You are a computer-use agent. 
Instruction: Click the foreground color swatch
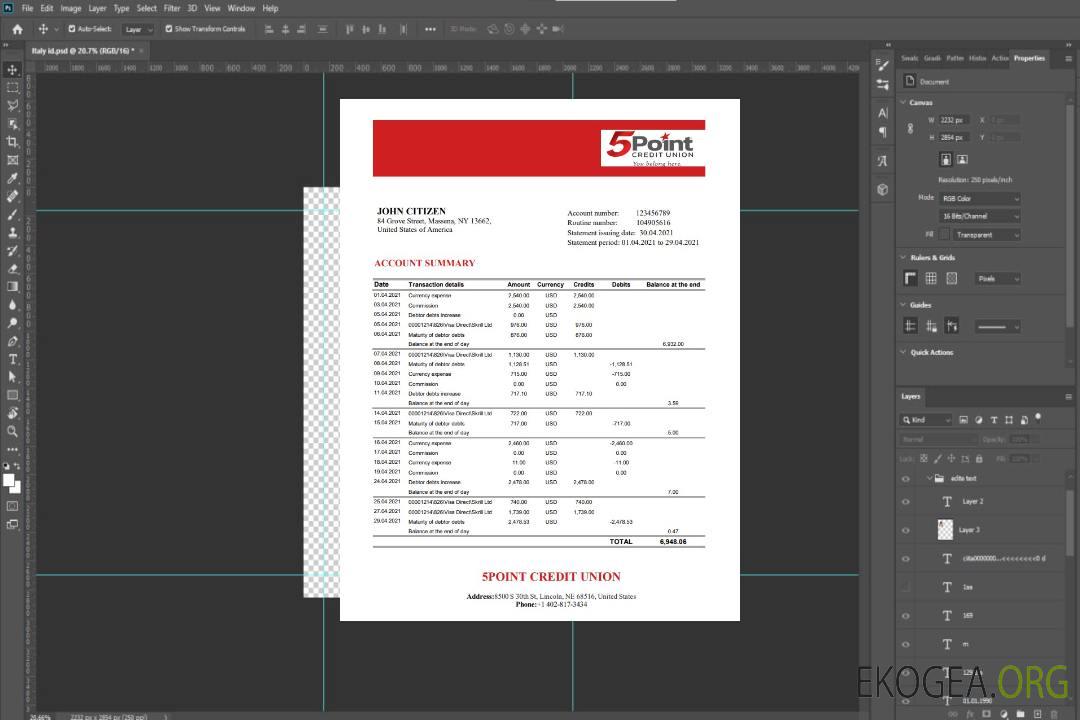(x=9, y=481)
